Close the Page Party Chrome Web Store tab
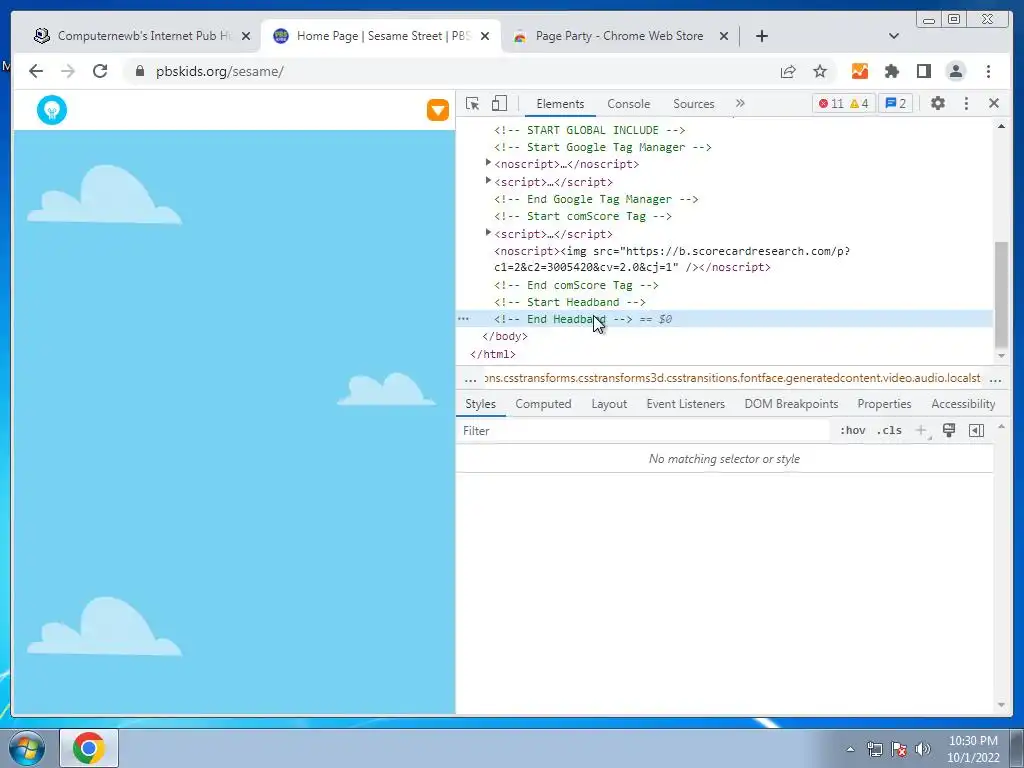Viewport: 1024px width, 768px height. 724,36
